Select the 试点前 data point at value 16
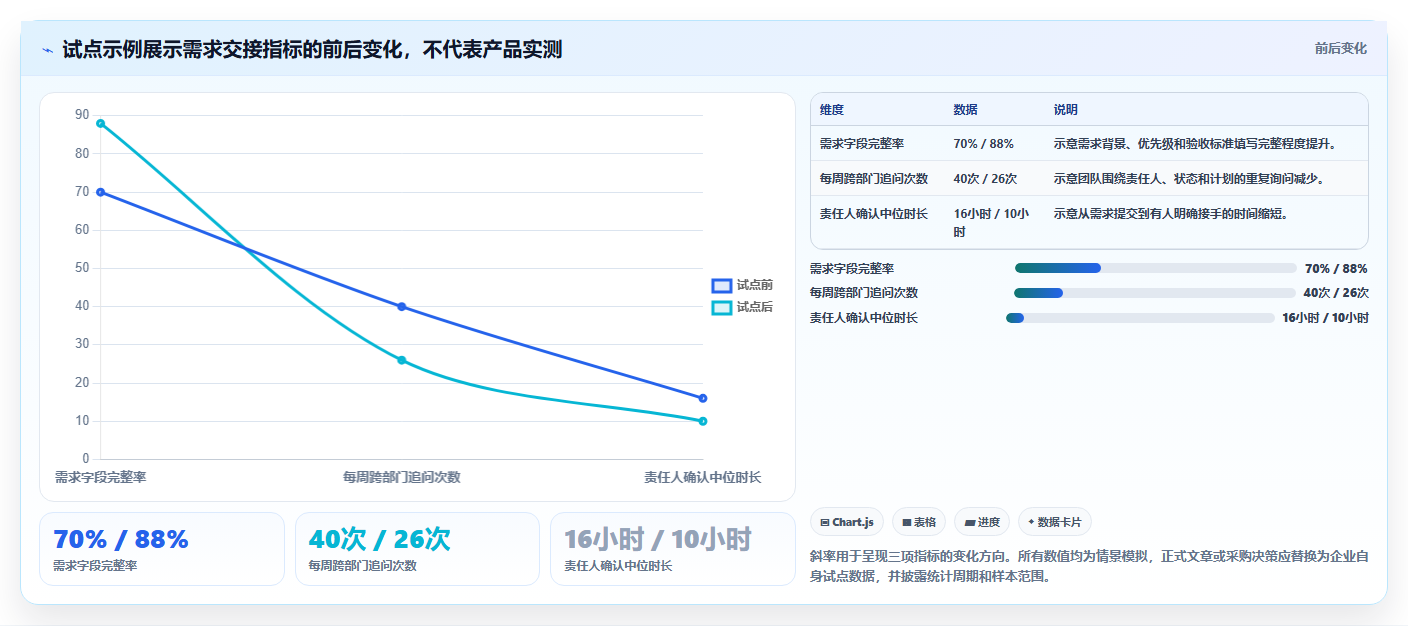 tap(703, 398)
